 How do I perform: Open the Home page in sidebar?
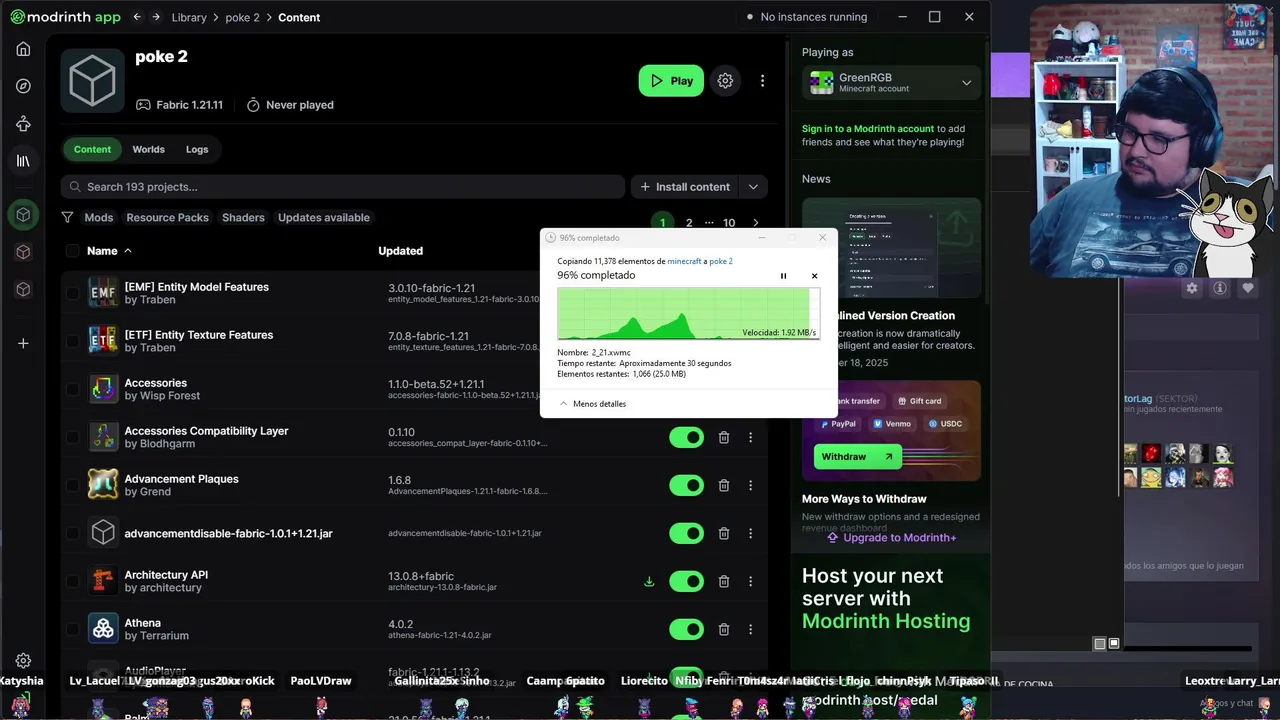click(x=23, y=49)
